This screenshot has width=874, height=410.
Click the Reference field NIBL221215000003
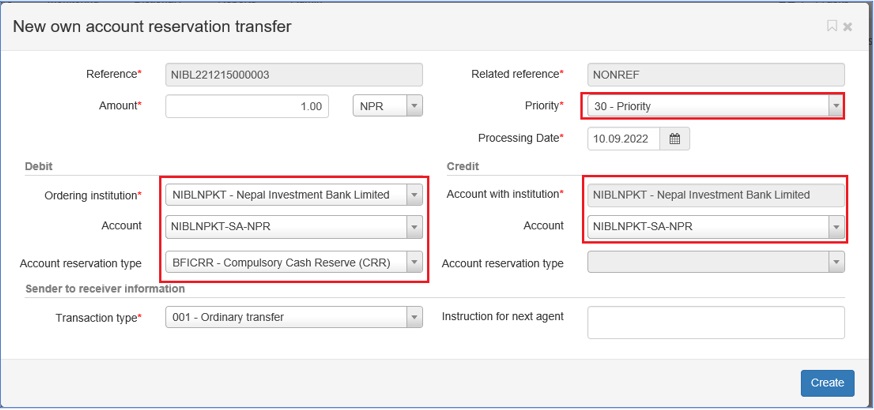(x=294, y=75)
